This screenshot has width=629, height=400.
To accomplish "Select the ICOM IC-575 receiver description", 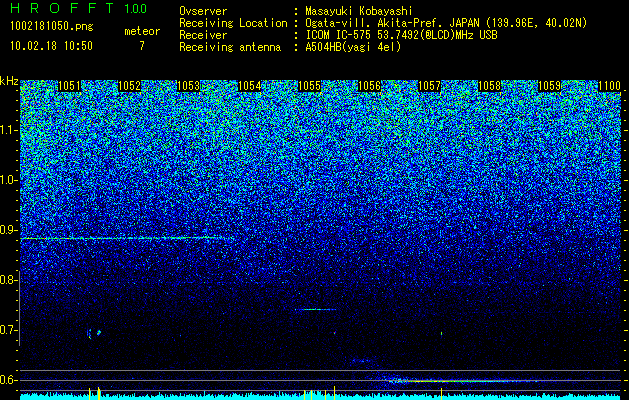I will (401, 35).
